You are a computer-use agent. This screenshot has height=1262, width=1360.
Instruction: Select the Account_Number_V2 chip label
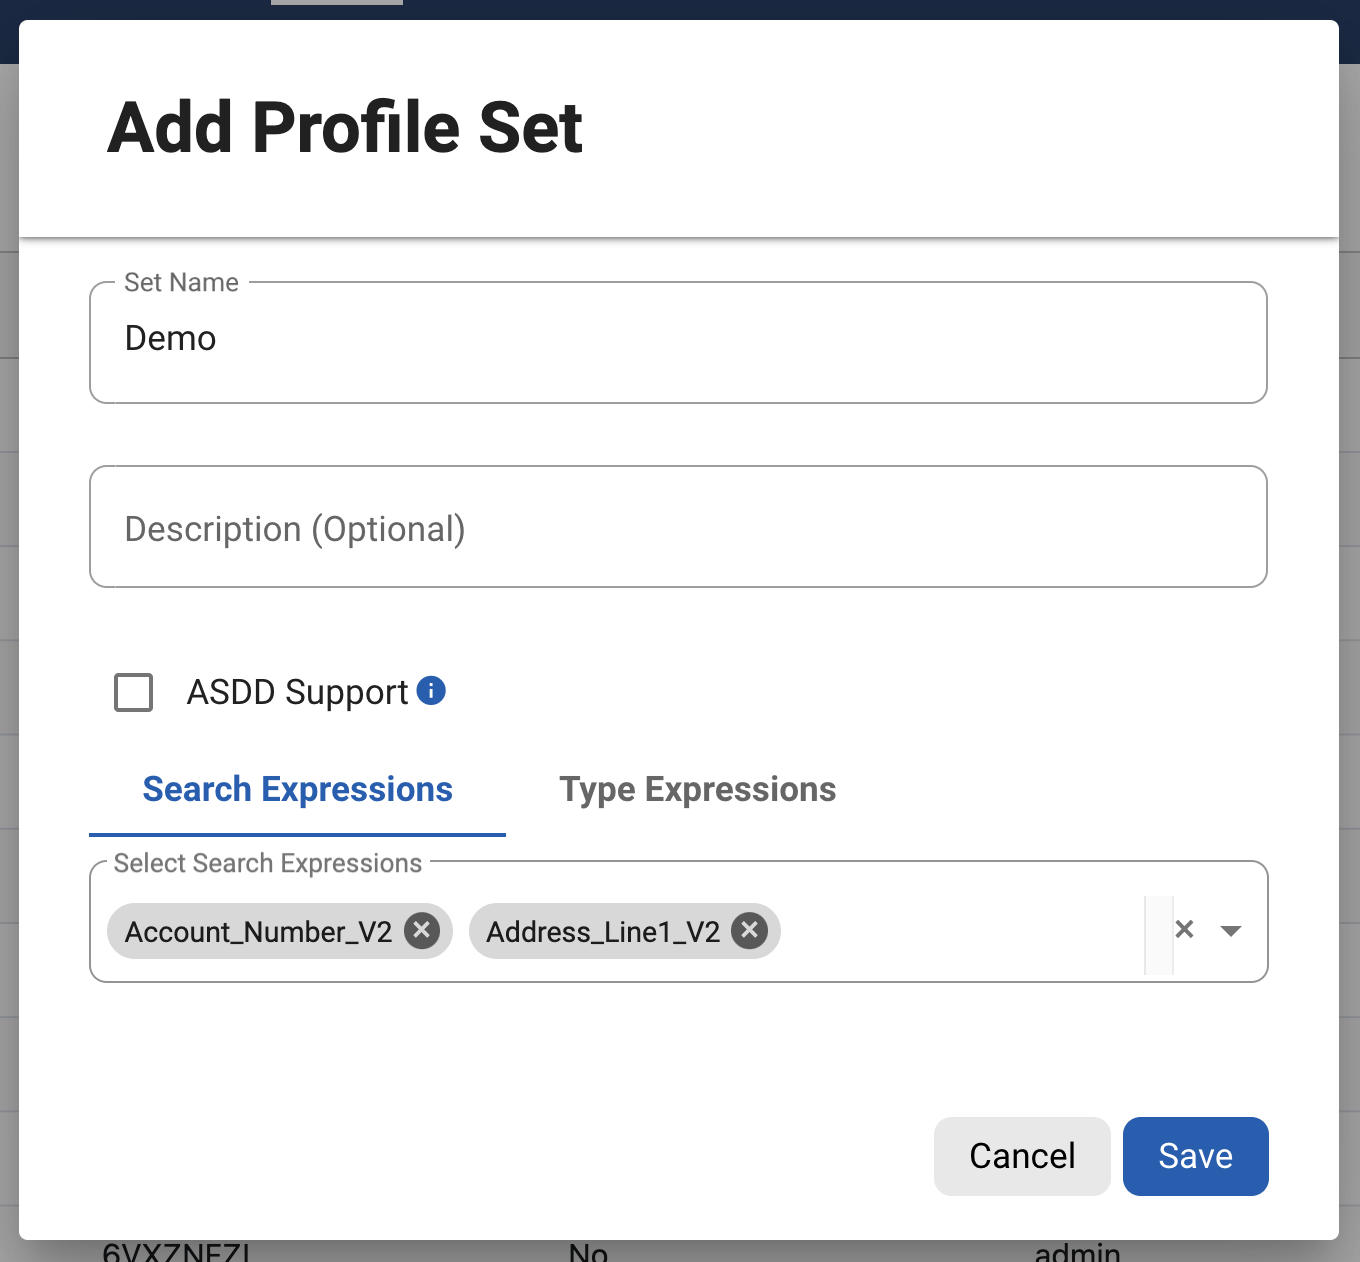click(258, 932)
